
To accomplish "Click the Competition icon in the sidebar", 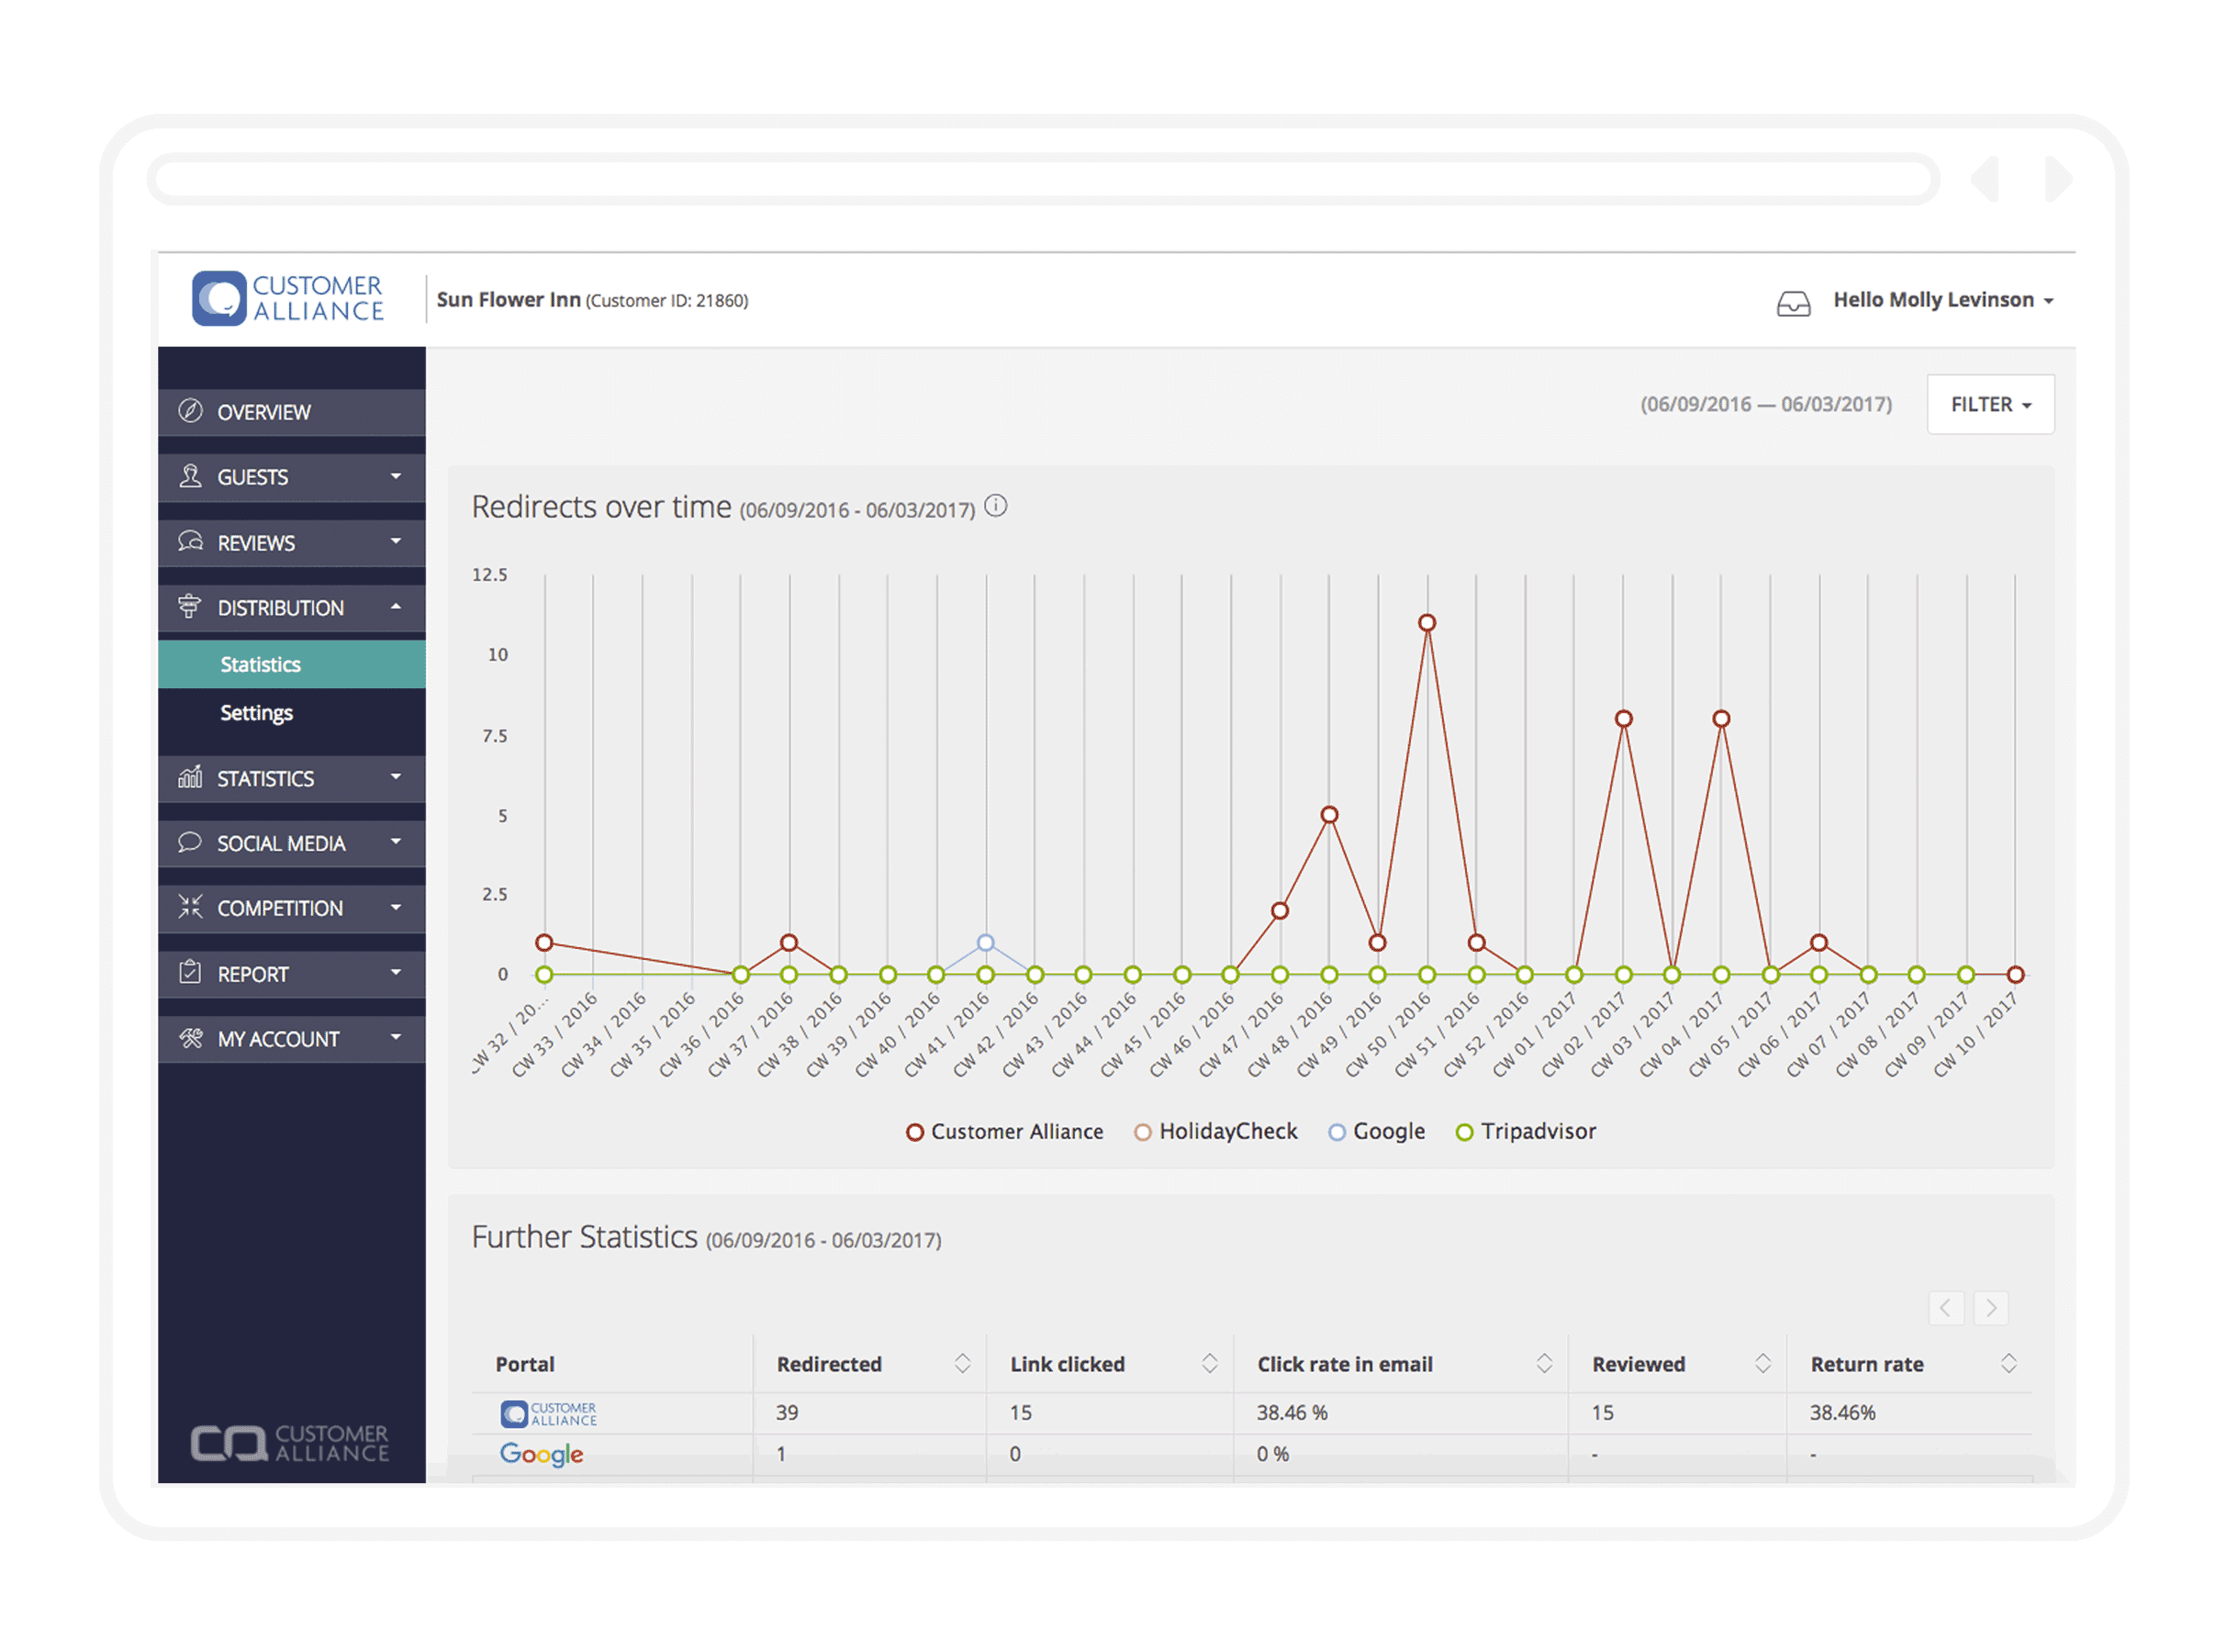I will 189,908.
